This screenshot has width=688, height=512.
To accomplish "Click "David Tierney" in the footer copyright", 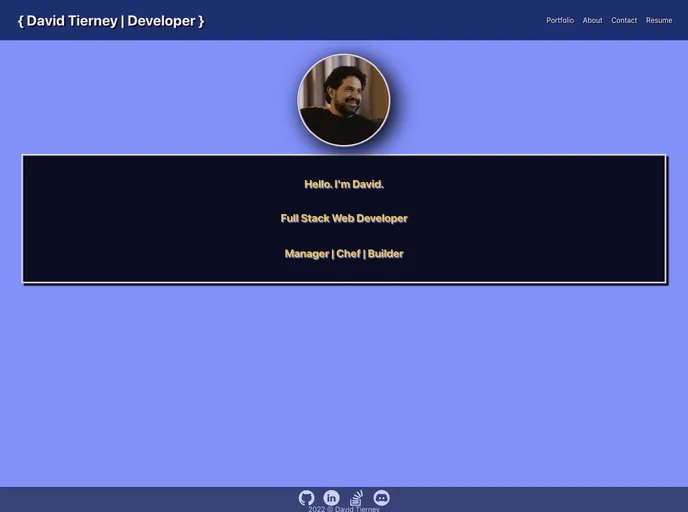I will (357, 509).
